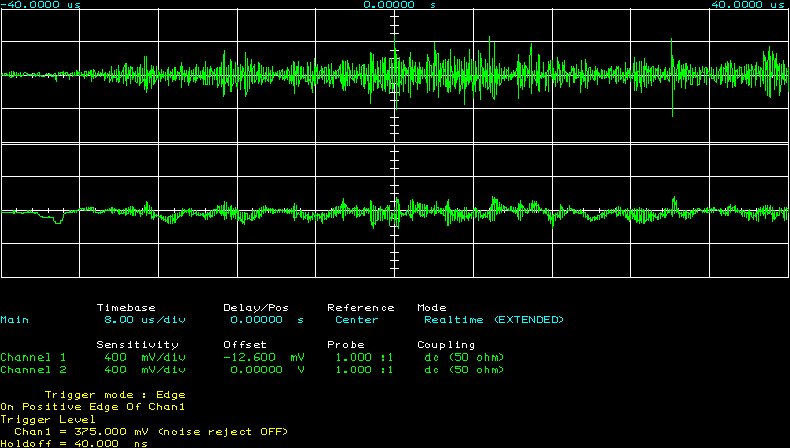Click On Positive Edge Of Chan1 text
The width and height of the screenshot is (790, 448).
93,407
